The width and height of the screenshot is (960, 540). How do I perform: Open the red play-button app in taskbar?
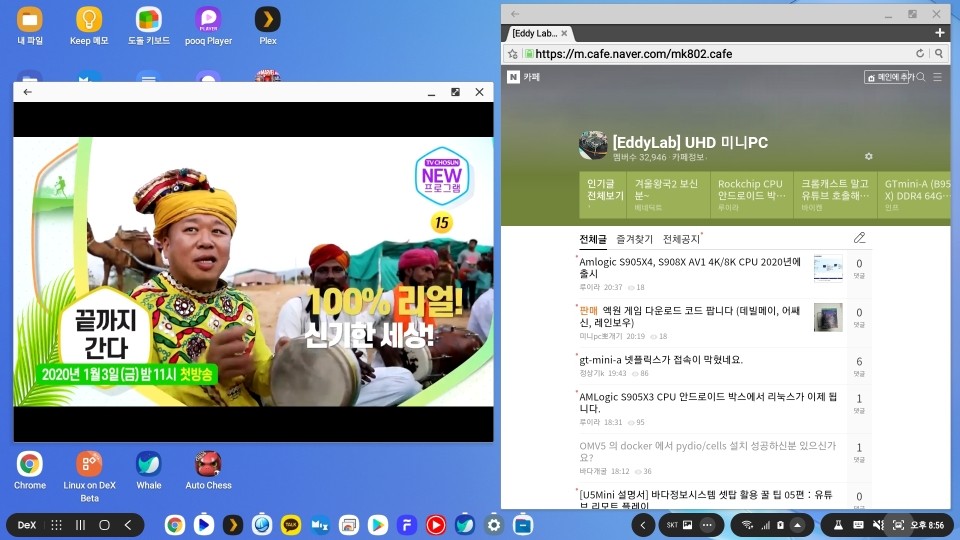tap(436, 525)
